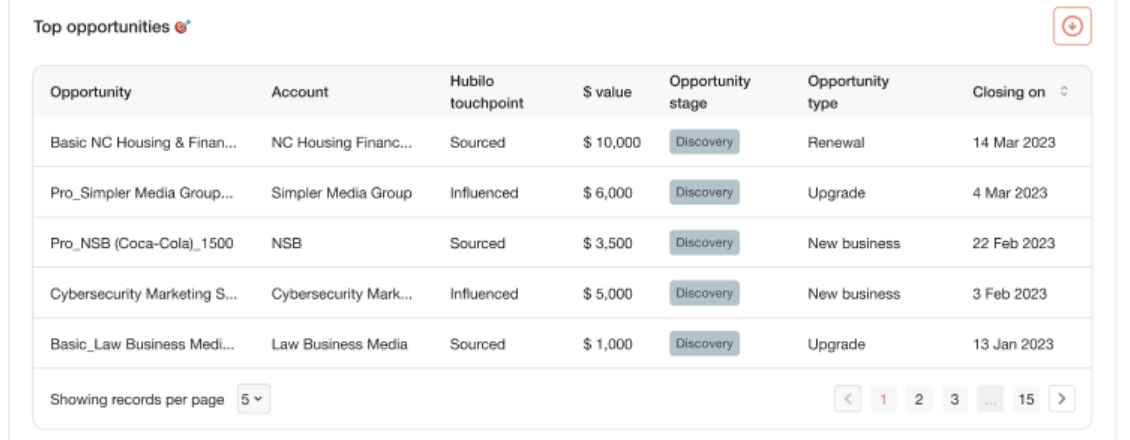This screenshot has width=1130, height=440.
Task: Click the Opportunity stage column header
Action: 710,91
